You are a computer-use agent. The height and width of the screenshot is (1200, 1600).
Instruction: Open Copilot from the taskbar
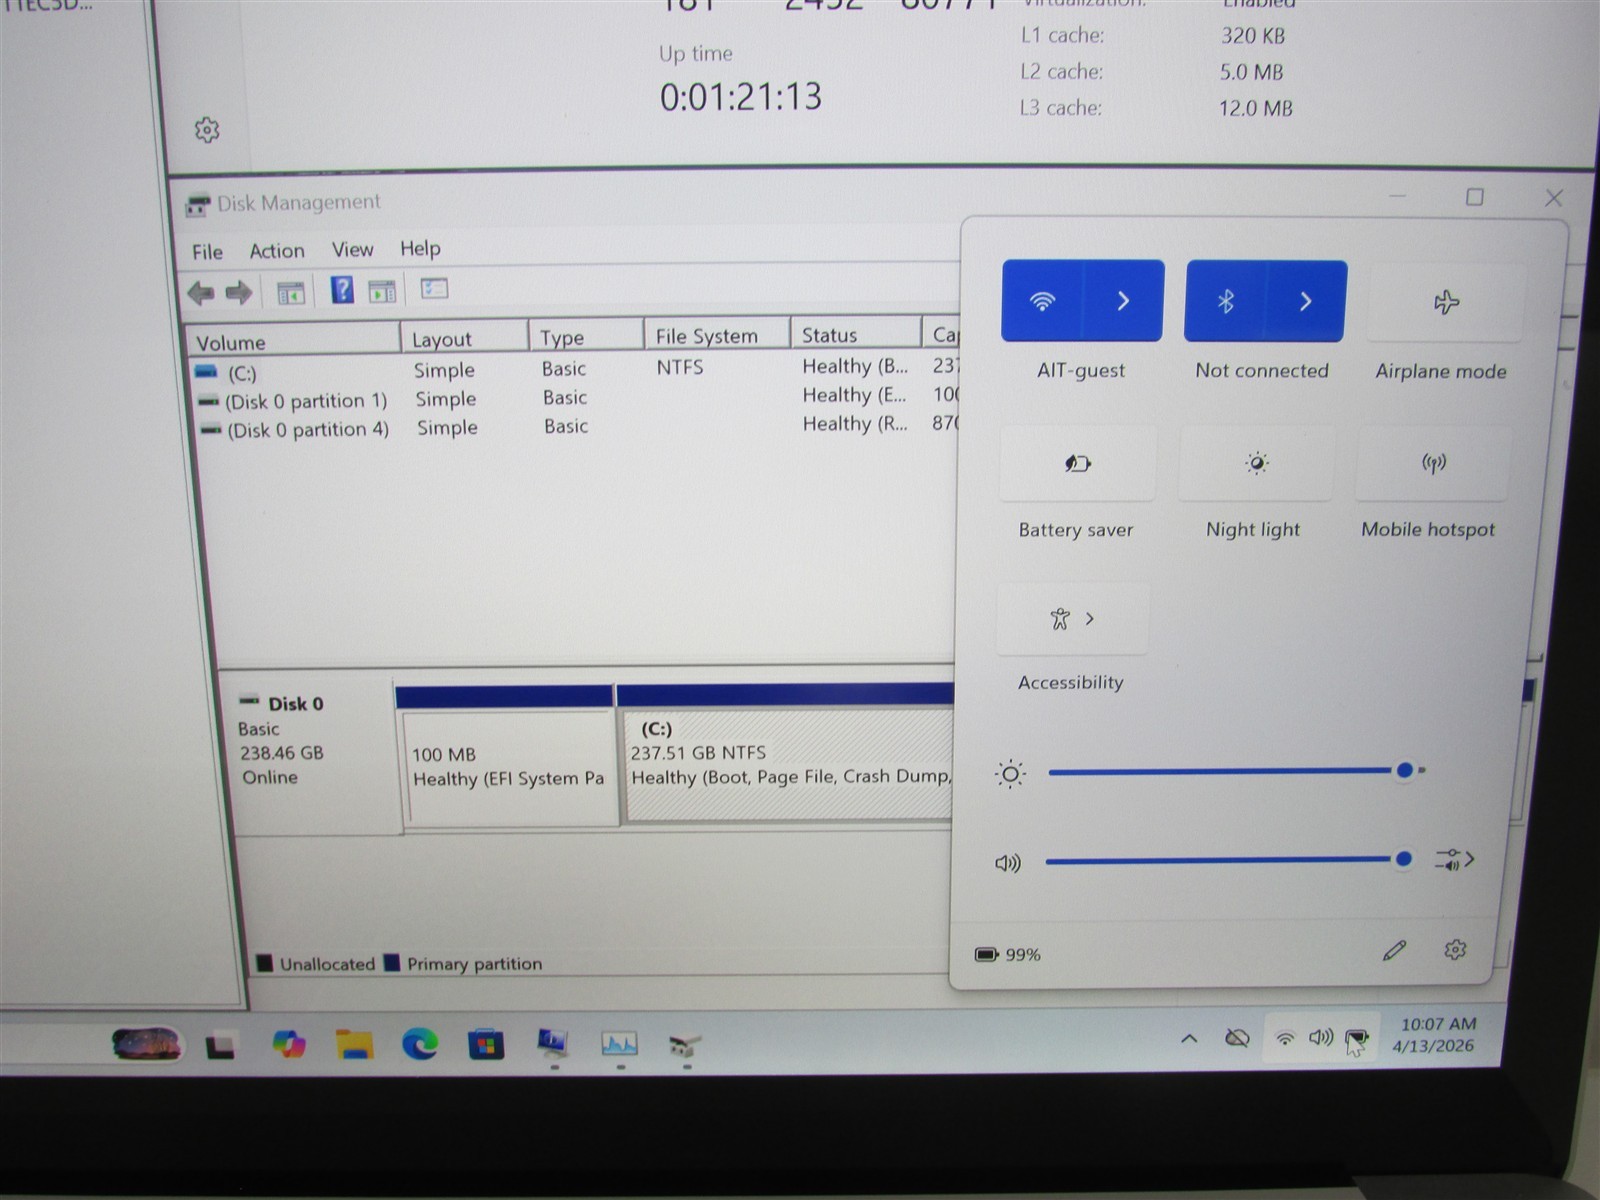click(289, 1045)
